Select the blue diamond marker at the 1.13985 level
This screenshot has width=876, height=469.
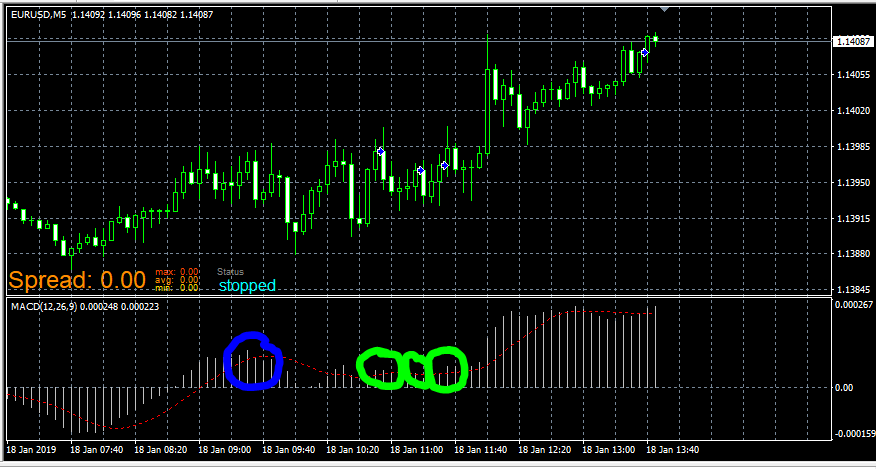tap(380, 151)
